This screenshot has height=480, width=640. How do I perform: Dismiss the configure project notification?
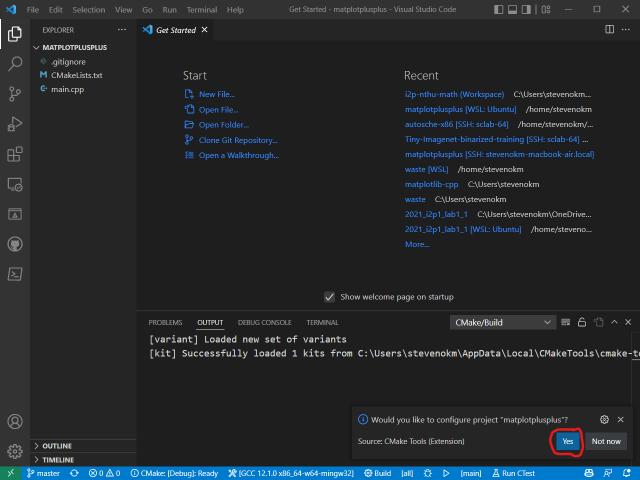620,420
